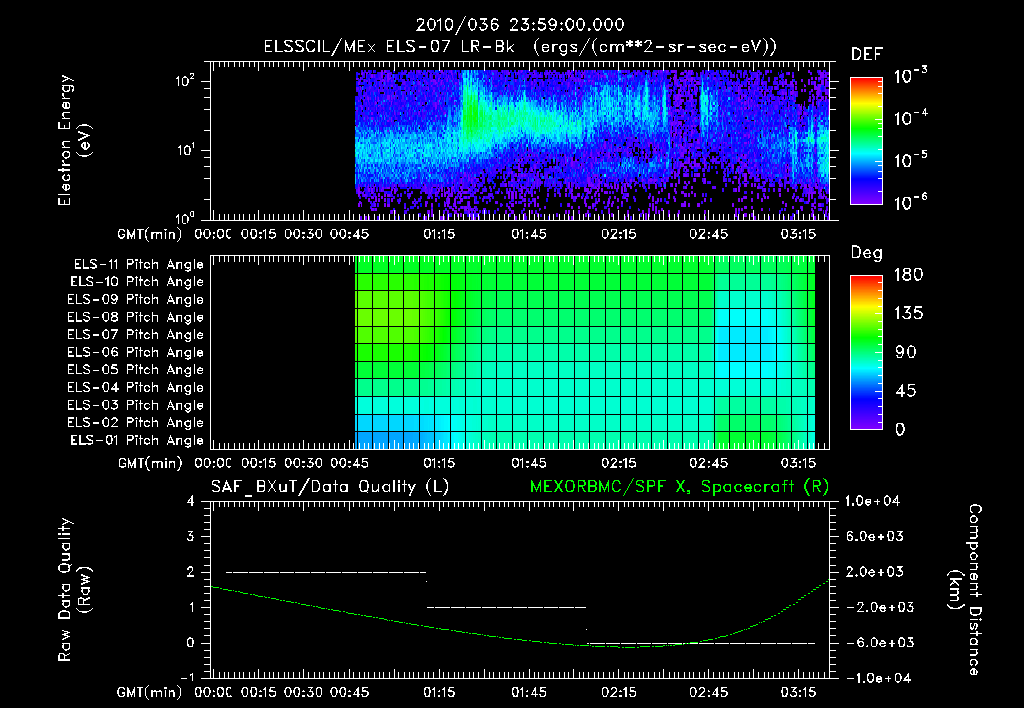
Task: Click the 10^-6 value on the DEF scale
Action: point(910,202)
